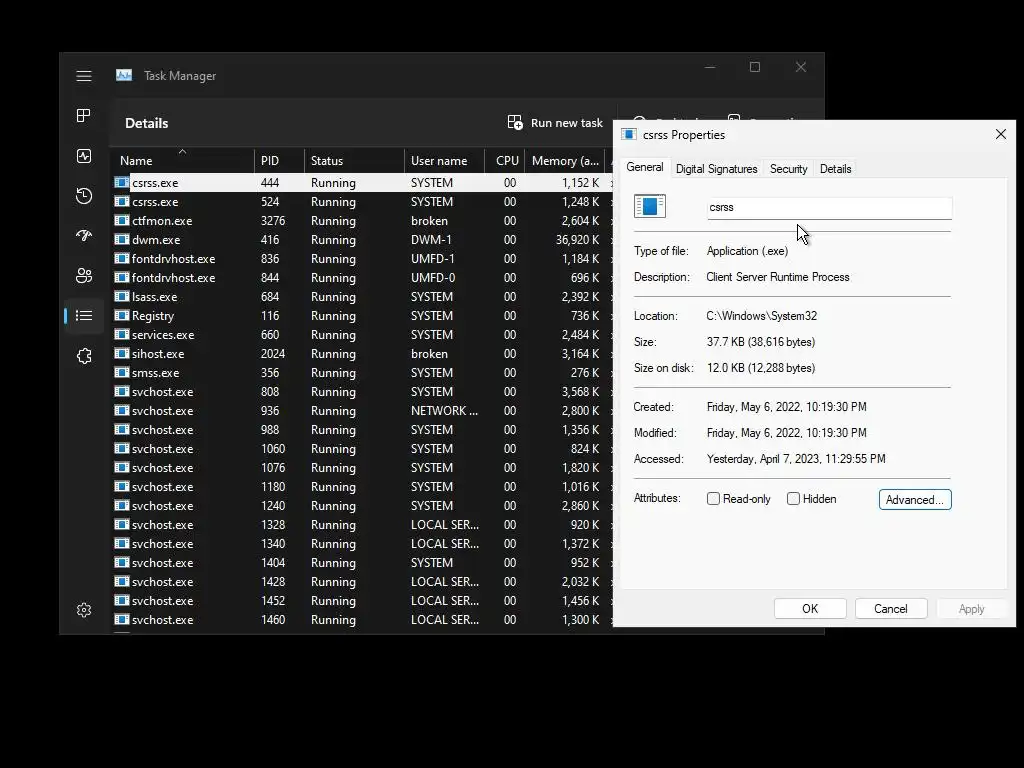The width and height of the screenshot is (1024, 768).
Task: Select csrss.exe row with PID 524
Action: (362, 202)
